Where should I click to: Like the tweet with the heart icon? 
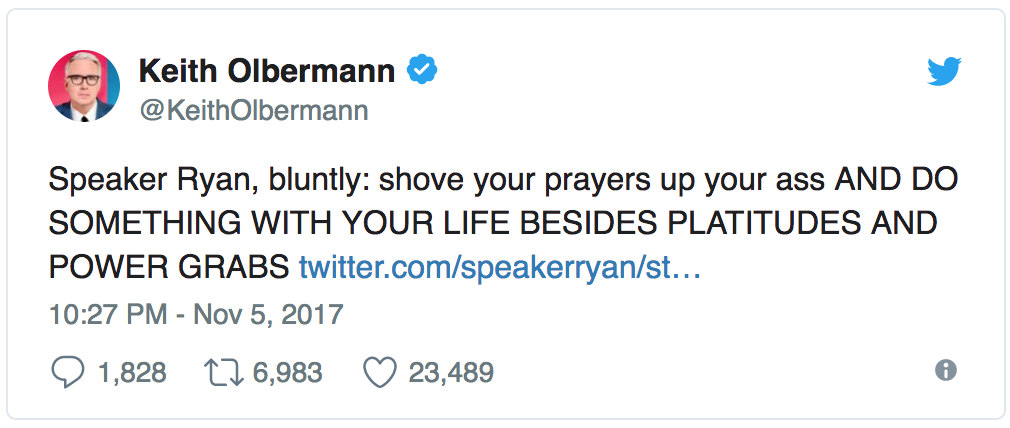(379, 373)
